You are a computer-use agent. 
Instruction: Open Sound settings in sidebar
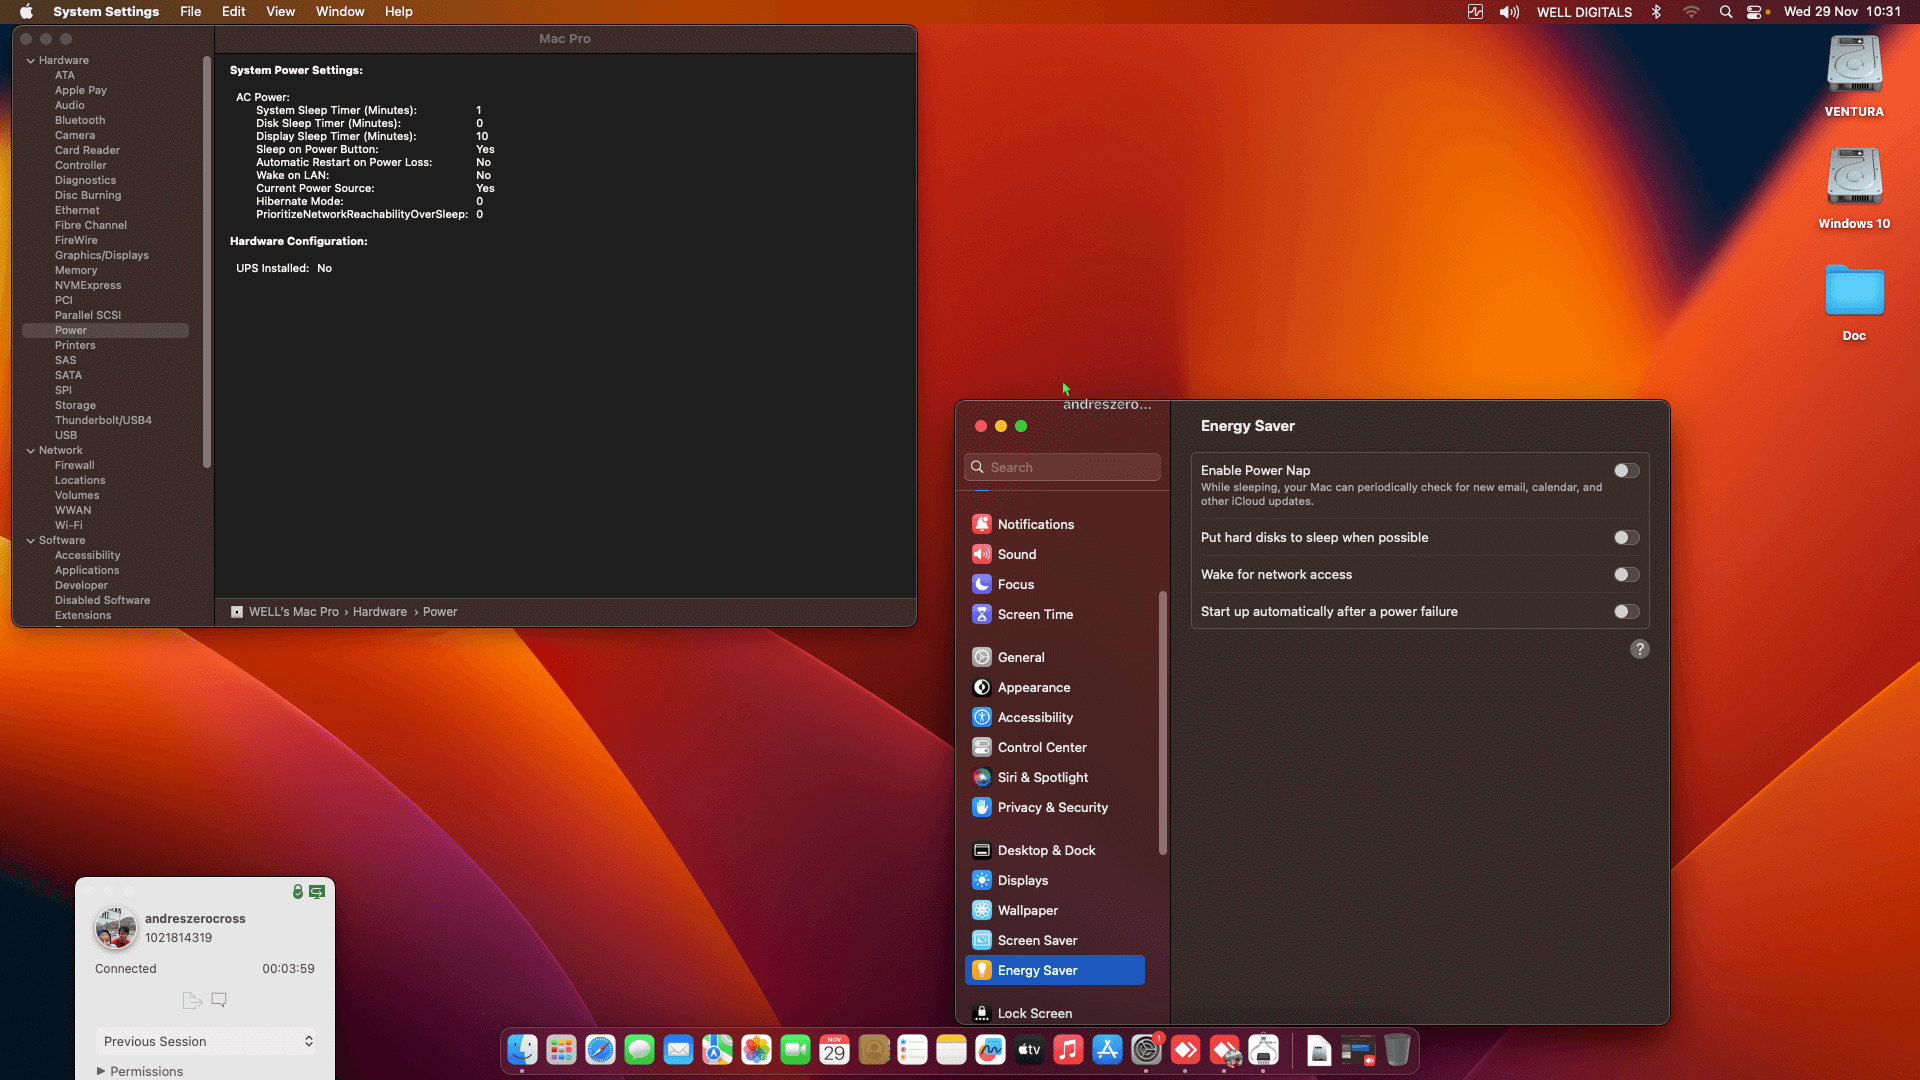click(1016, 554)
